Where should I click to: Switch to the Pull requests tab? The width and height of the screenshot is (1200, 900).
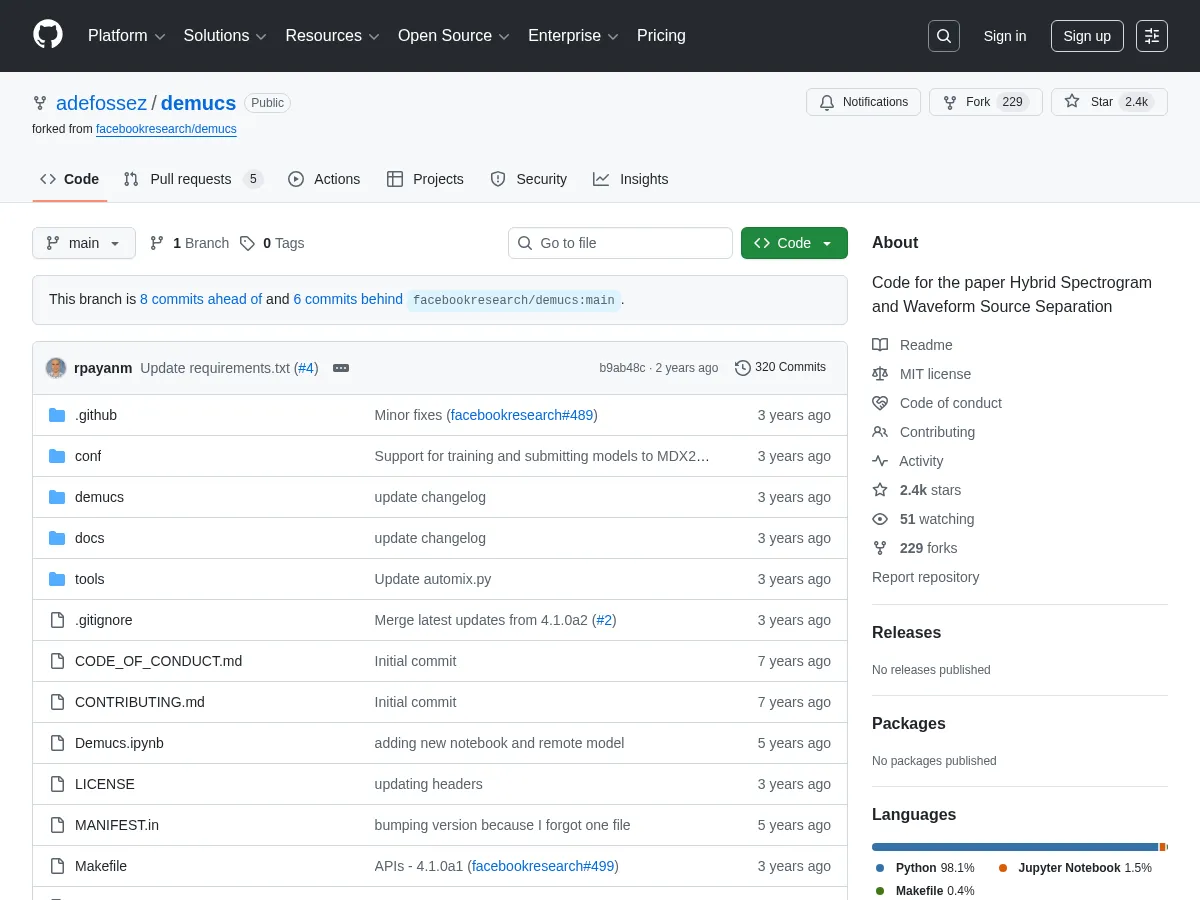pos(191,179)
